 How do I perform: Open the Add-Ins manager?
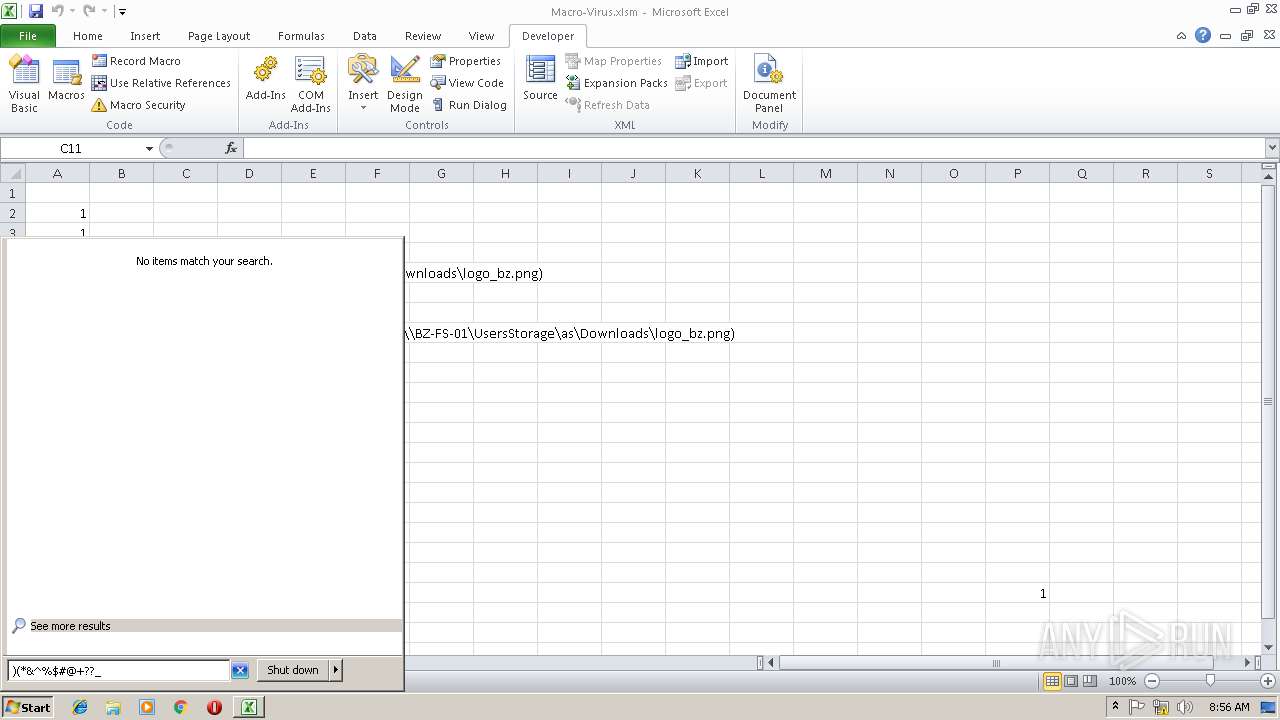(x=265, y=80)
